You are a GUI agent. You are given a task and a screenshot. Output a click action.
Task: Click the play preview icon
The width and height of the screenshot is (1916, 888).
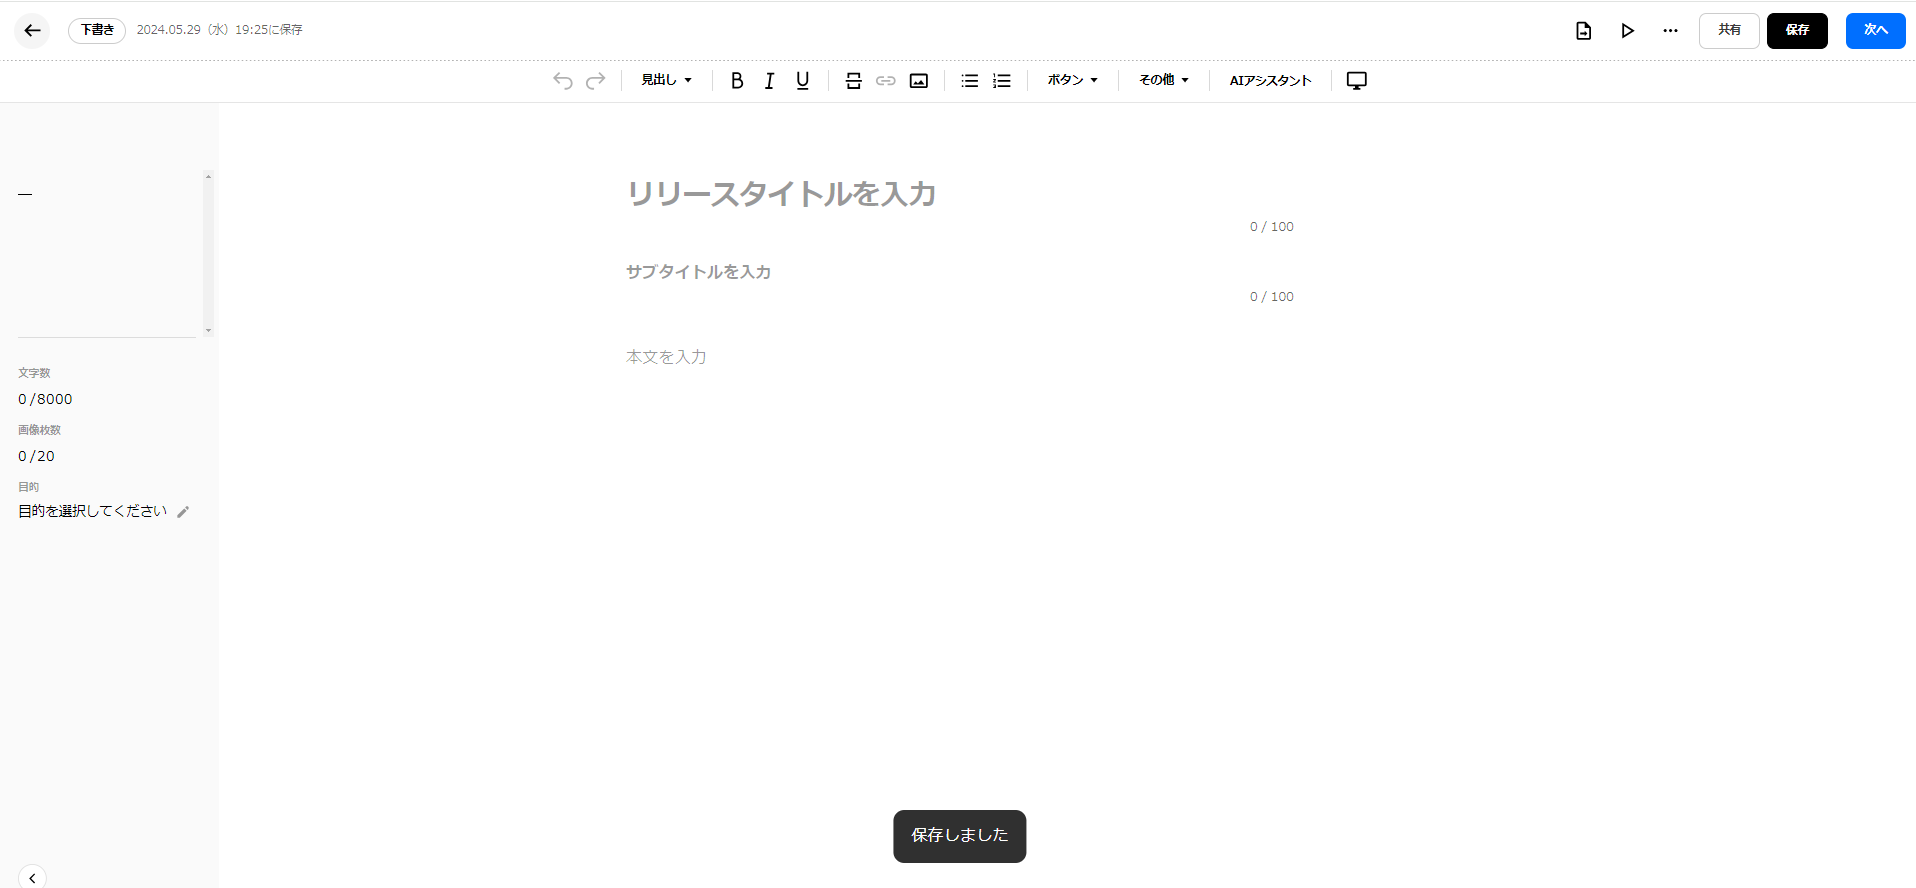coord(1627,31)
